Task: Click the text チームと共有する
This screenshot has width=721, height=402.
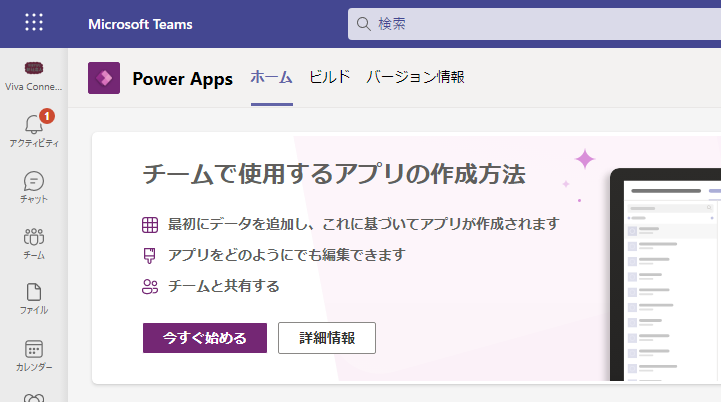Action: point(224,286)
